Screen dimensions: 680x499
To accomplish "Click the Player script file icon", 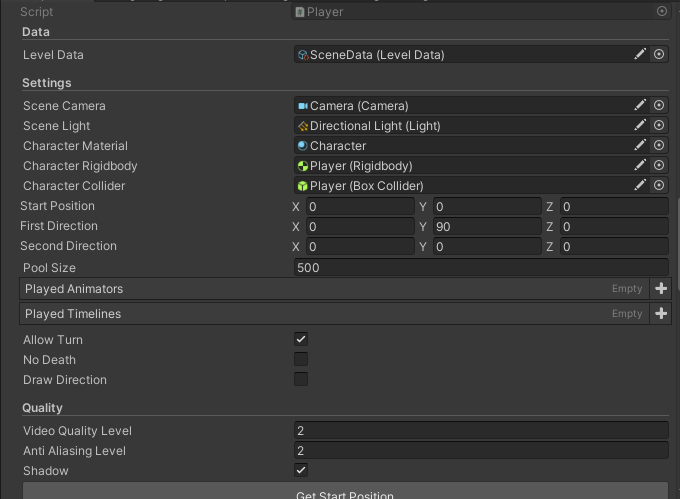I will [x=300, y=12].
